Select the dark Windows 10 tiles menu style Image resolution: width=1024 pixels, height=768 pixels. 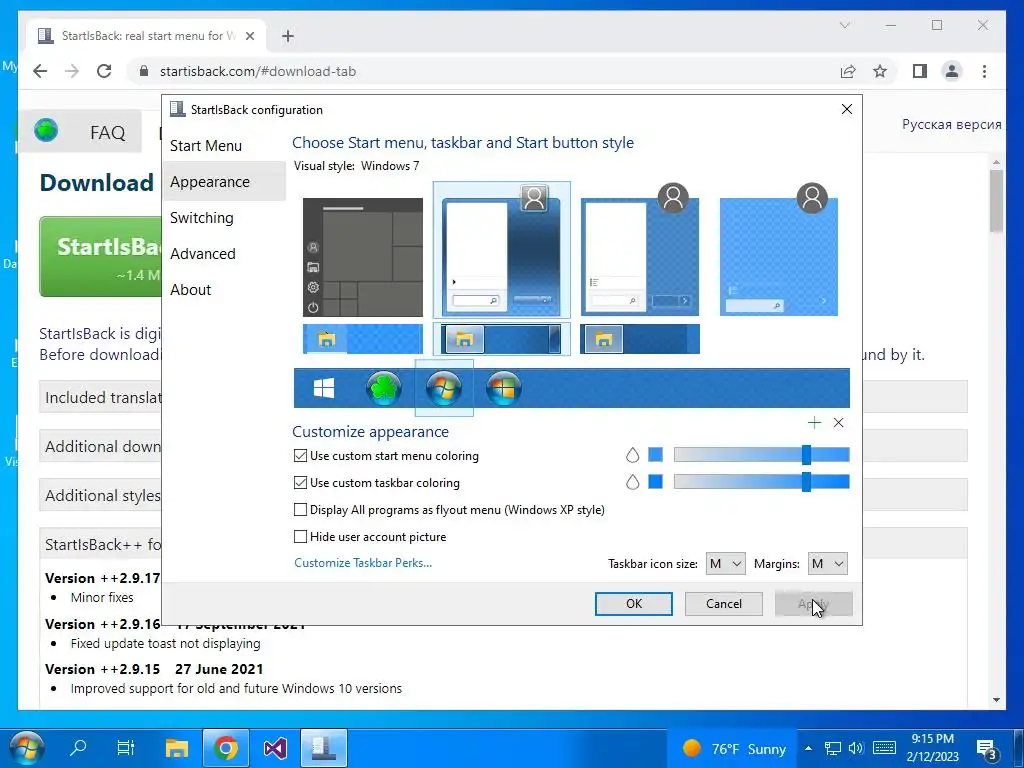coord(362,257)
